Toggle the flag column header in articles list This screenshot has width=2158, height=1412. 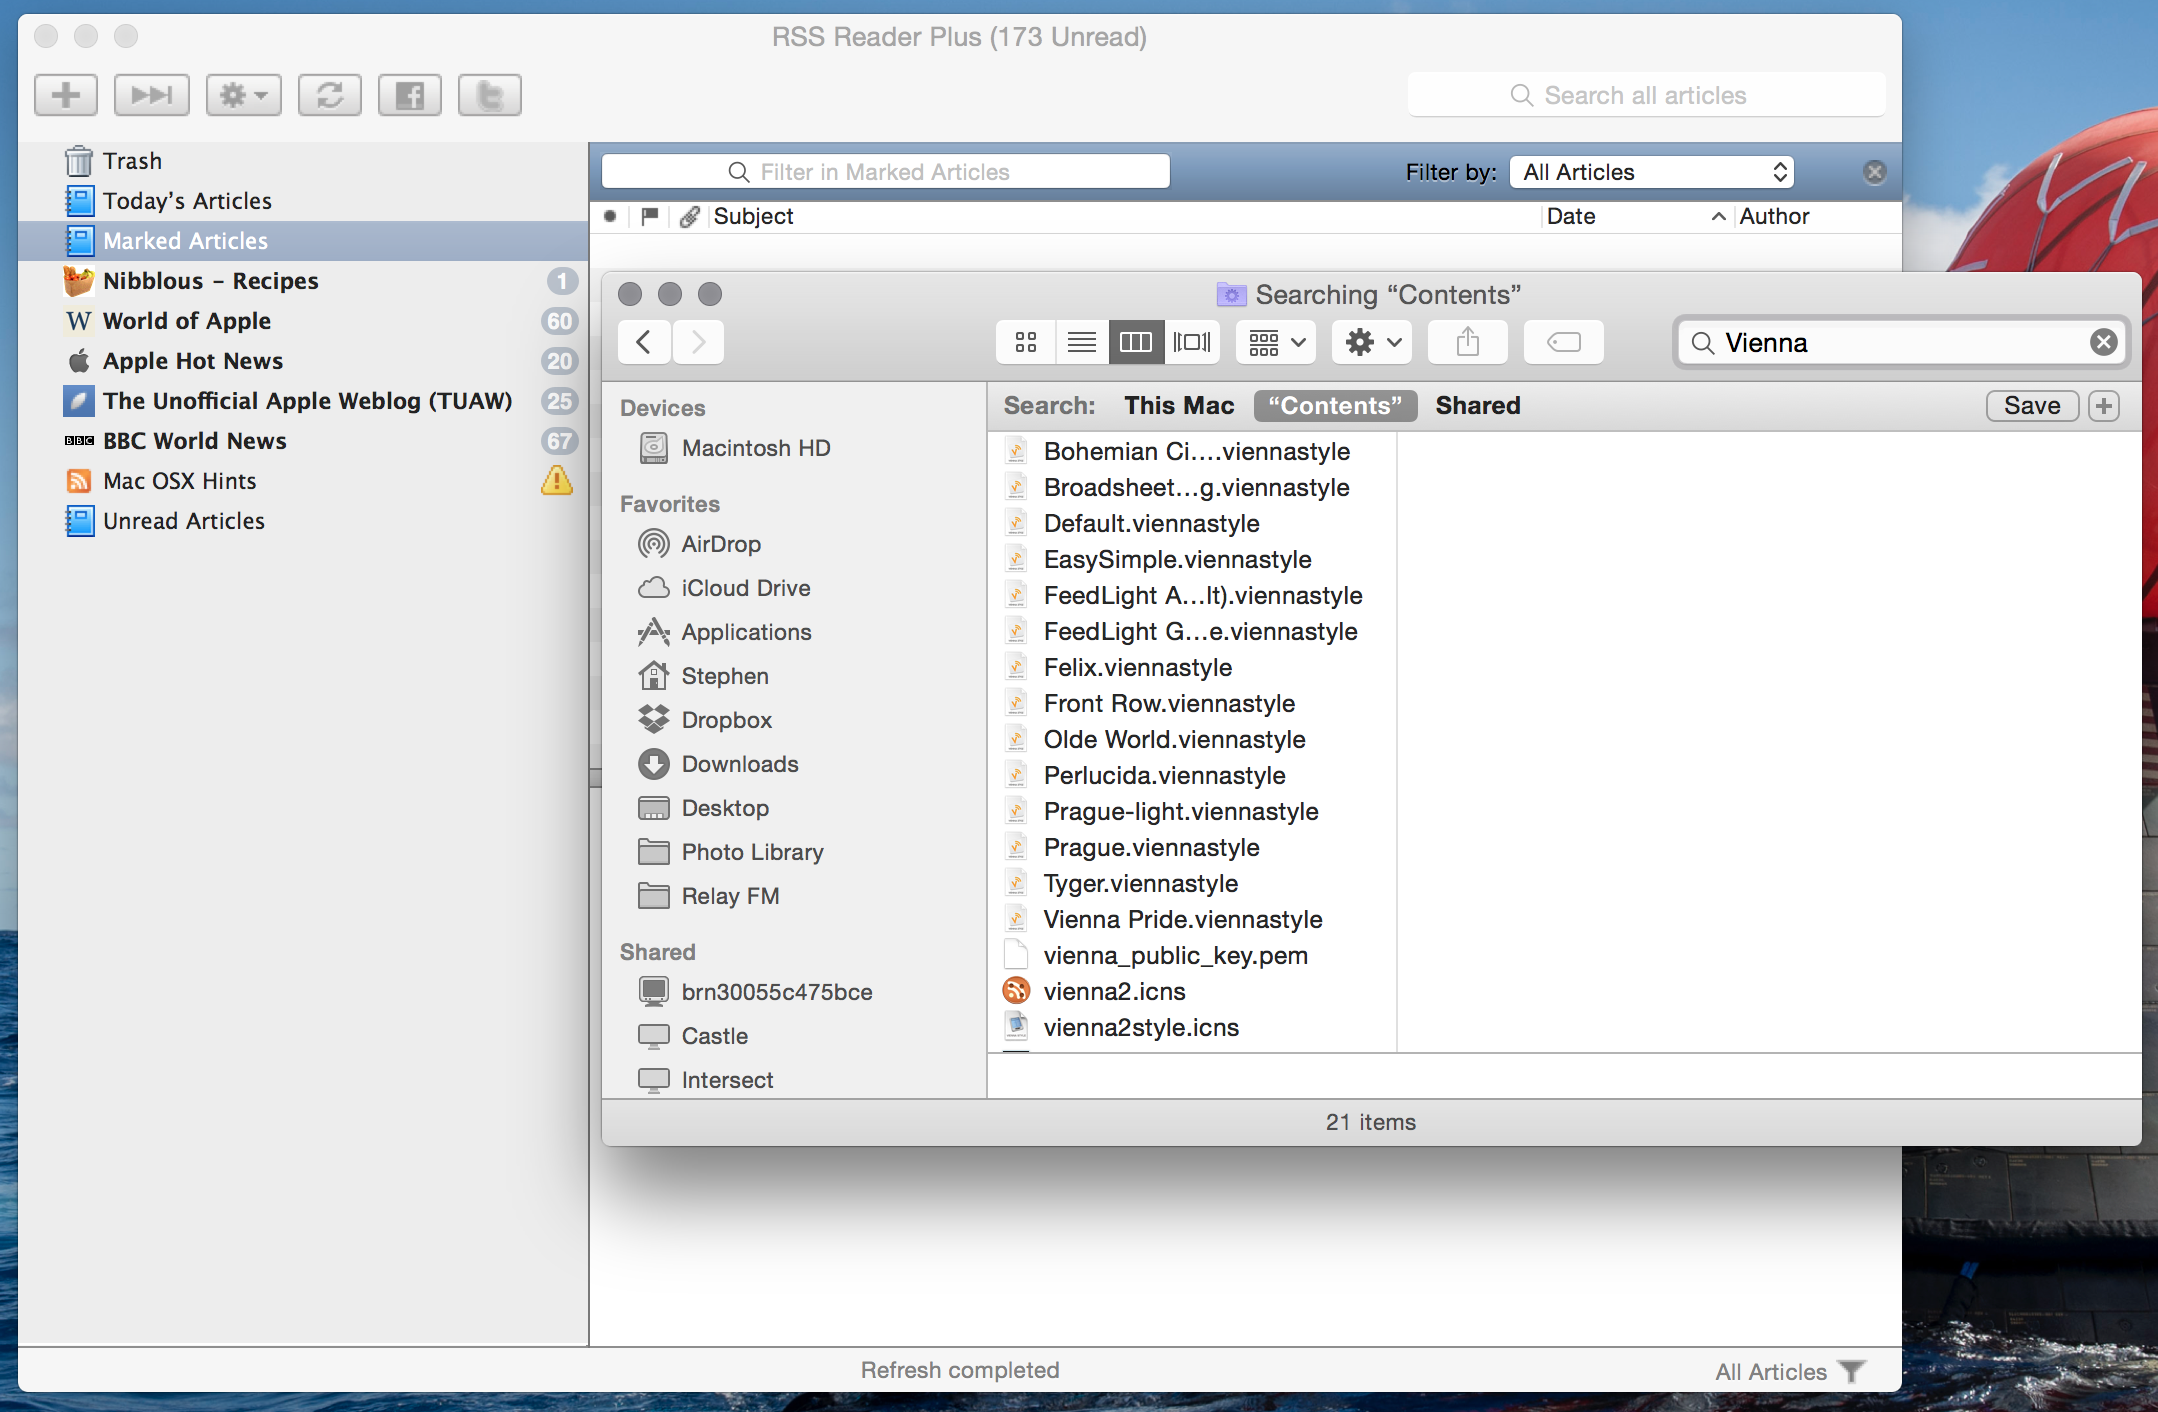[652, 216]
